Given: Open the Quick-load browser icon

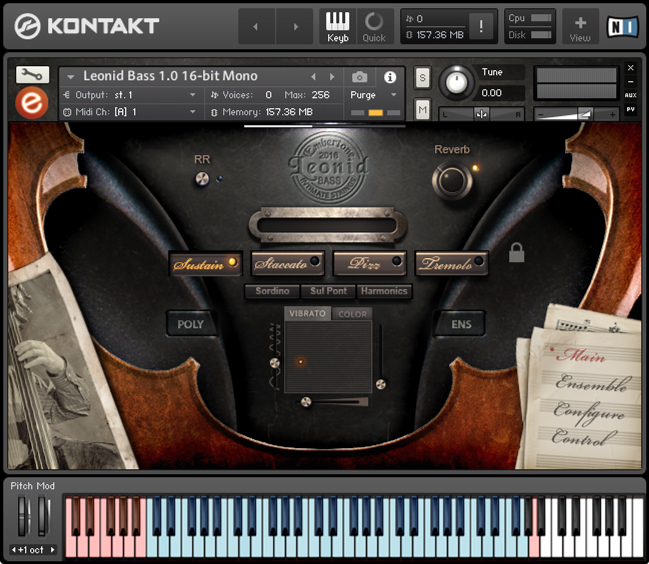Looking at the screenshot, I should click(x=374, y=26).
